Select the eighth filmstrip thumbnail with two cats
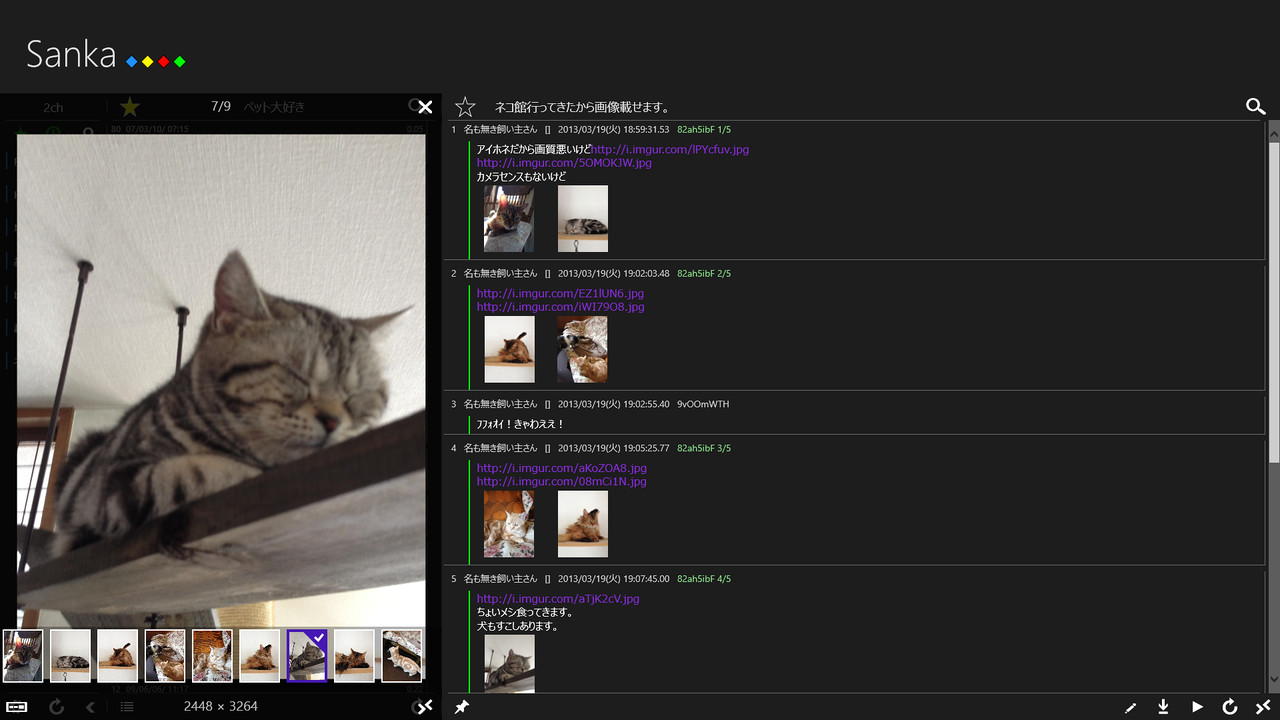 pos(354,656)
